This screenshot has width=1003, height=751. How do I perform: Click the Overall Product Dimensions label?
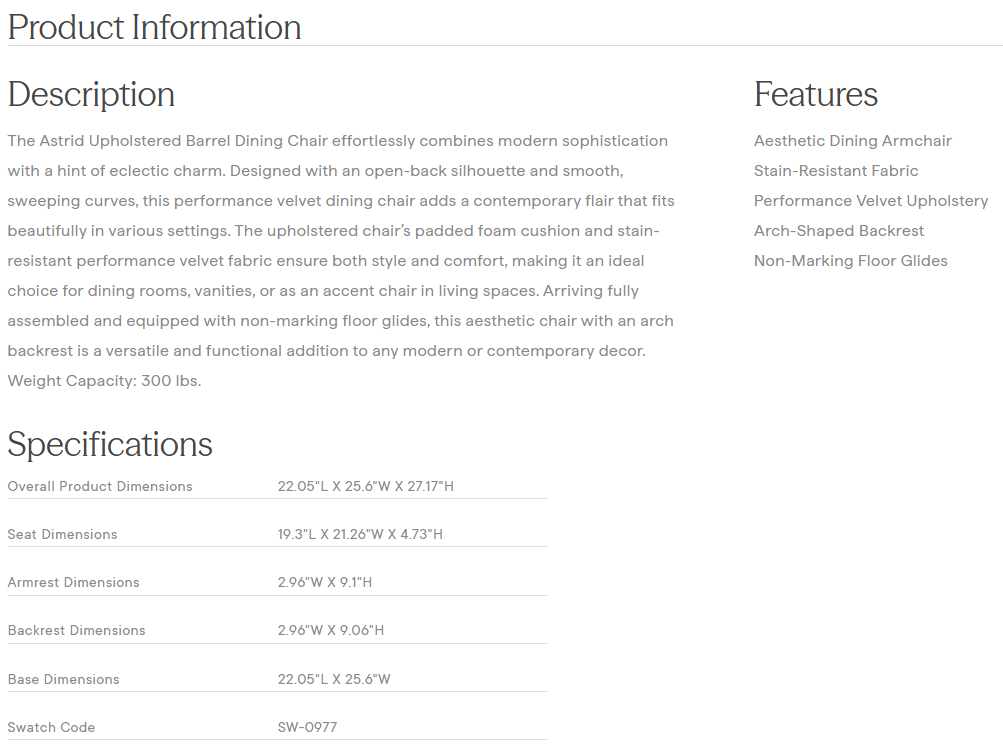[100, 487]
